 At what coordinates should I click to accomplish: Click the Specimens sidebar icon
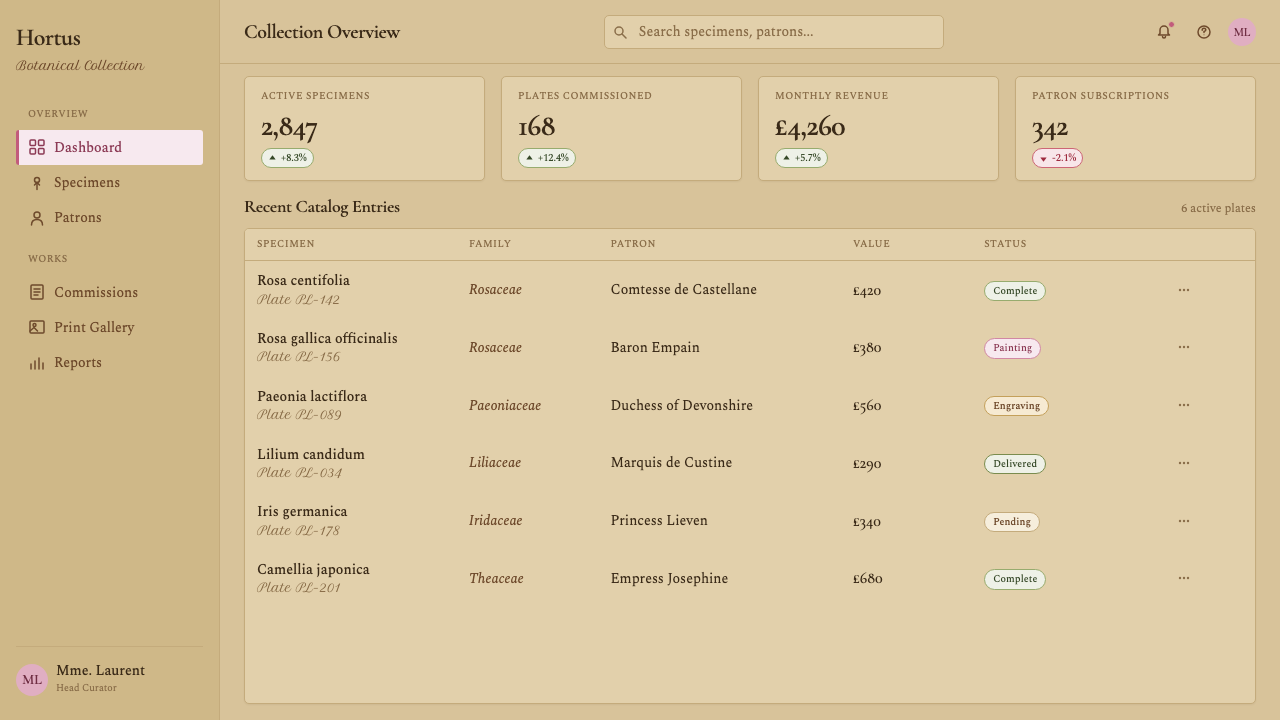click(37, 183)
